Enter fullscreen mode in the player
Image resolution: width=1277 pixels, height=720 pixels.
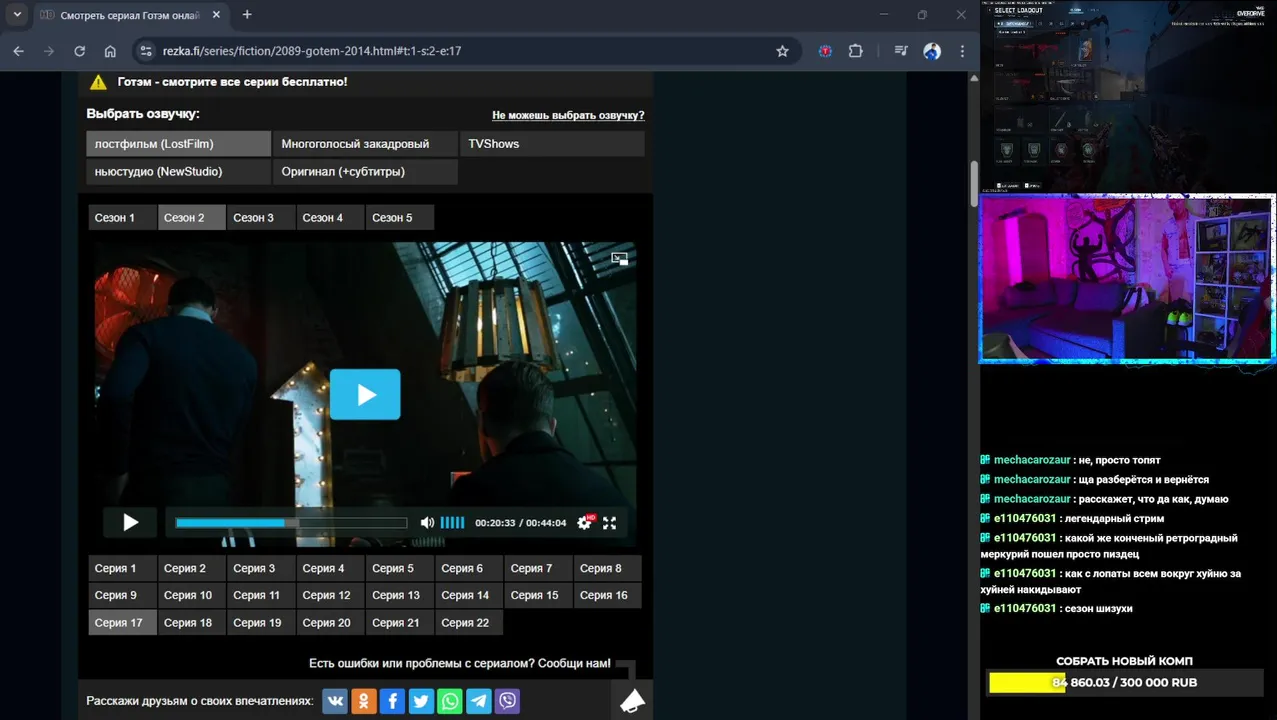tap(609, 523)
